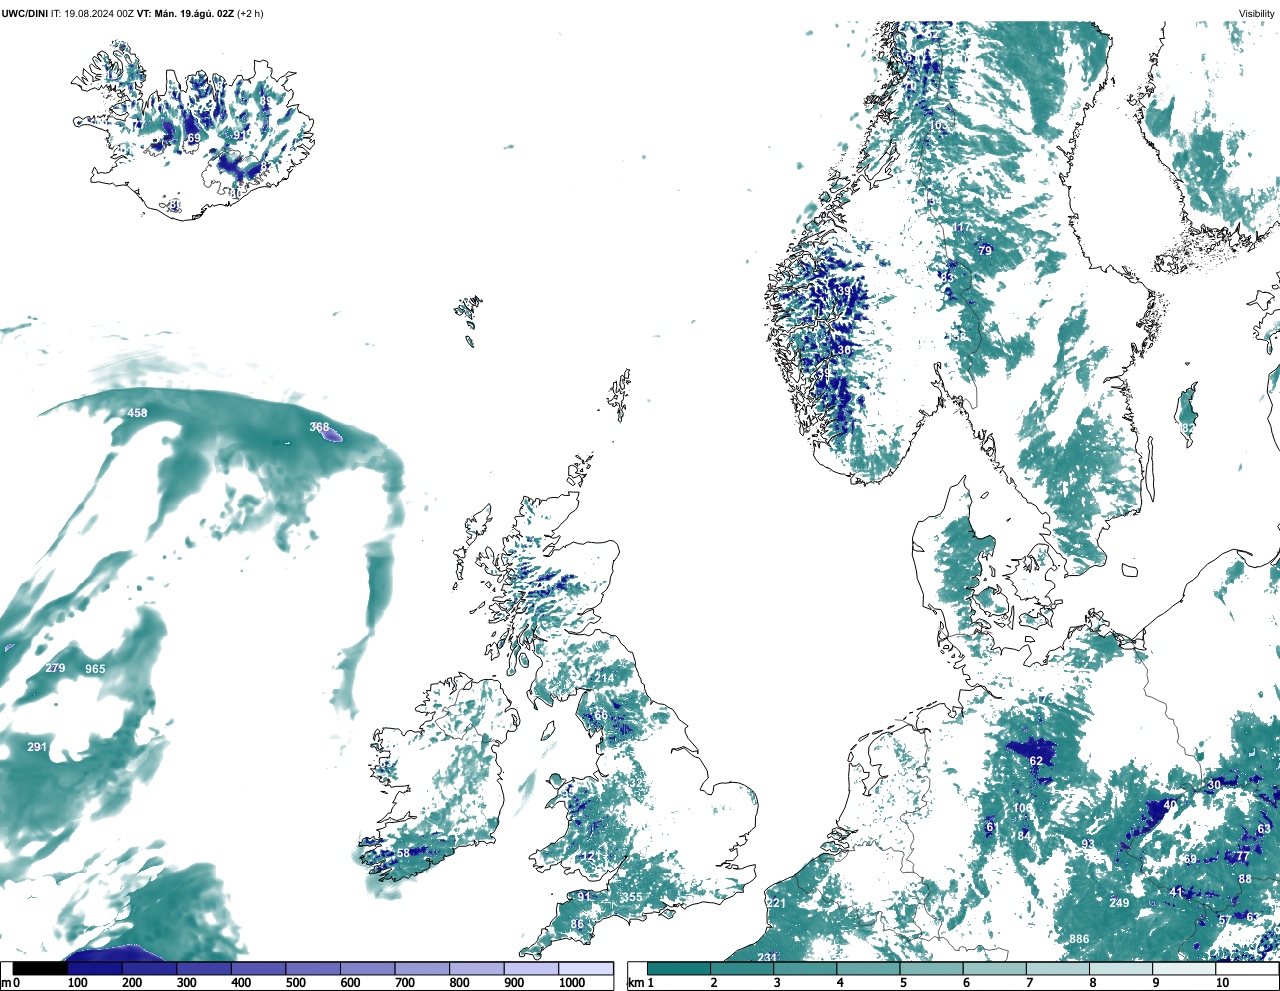
Task: Click the "69" value over western Iceland
Action: point(193,138)
